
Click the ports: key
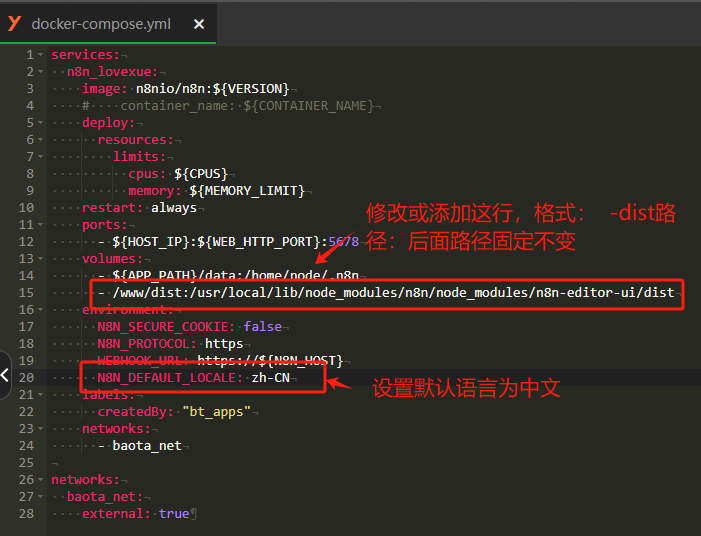click(105, 224)
